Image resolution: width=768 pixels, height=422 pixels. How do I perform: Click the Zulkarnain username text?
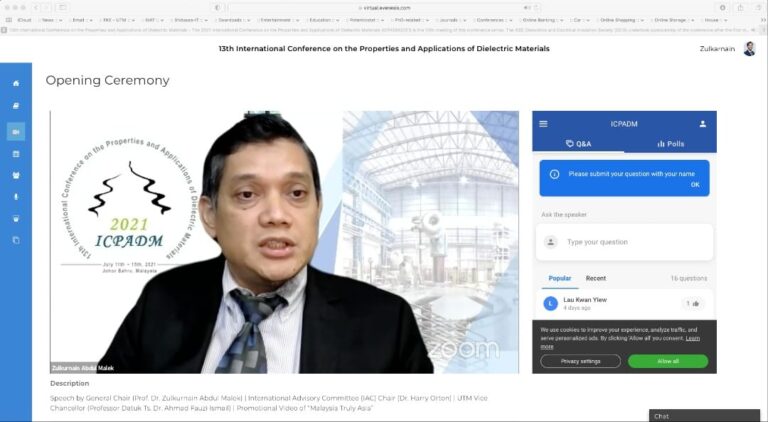tap(717, 49)
